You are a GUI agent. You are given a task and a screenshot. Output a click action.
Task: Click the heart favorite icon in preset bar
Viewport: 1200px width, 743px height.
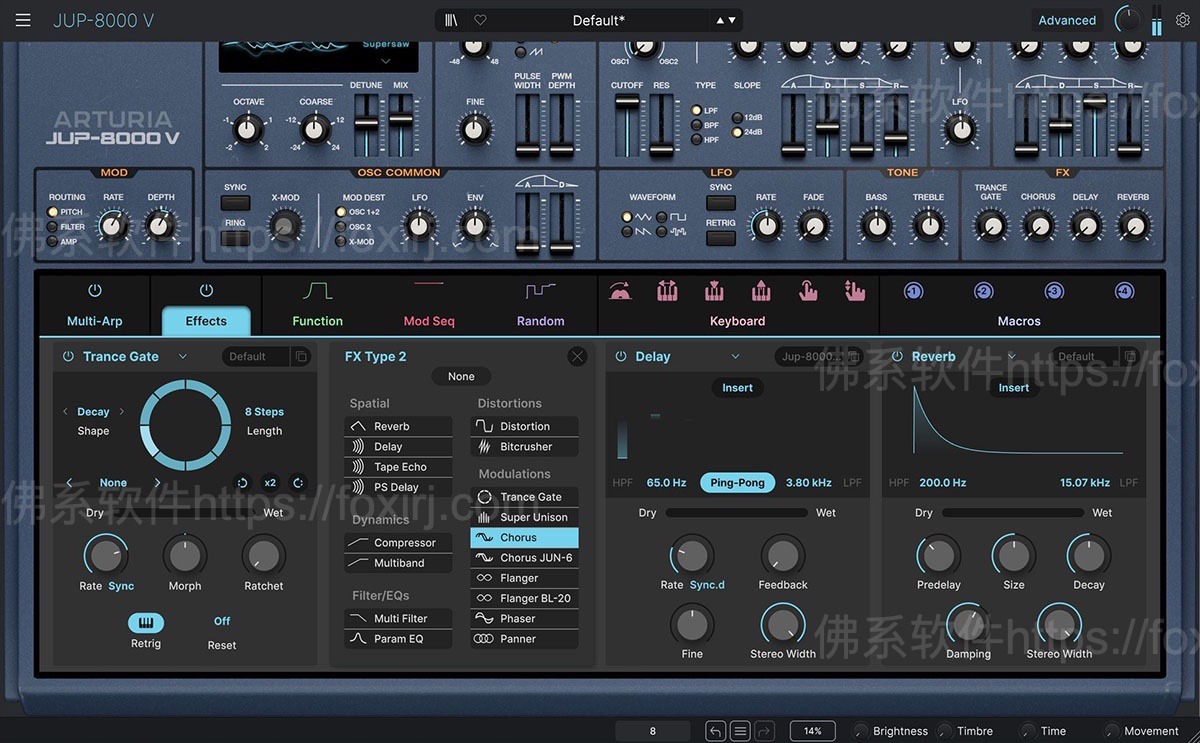482,19
